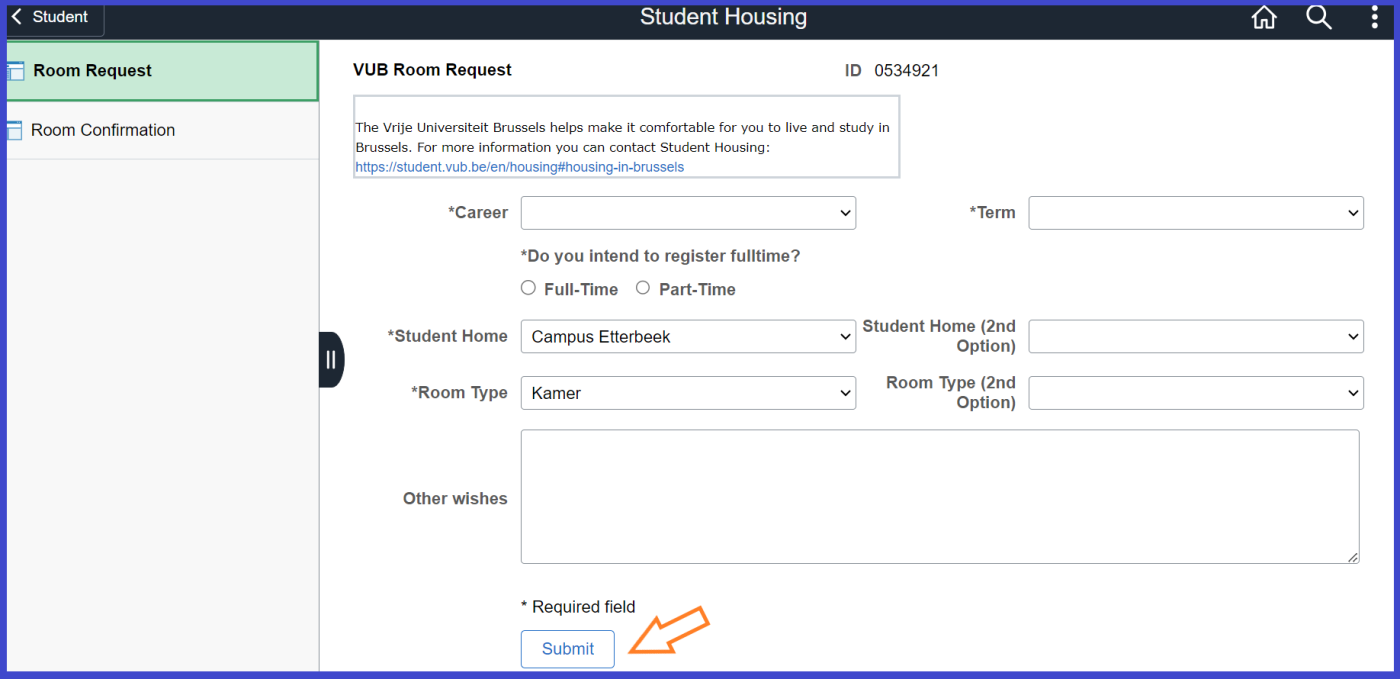Collapse the sidebar navigation handle

tap(331, 360)
